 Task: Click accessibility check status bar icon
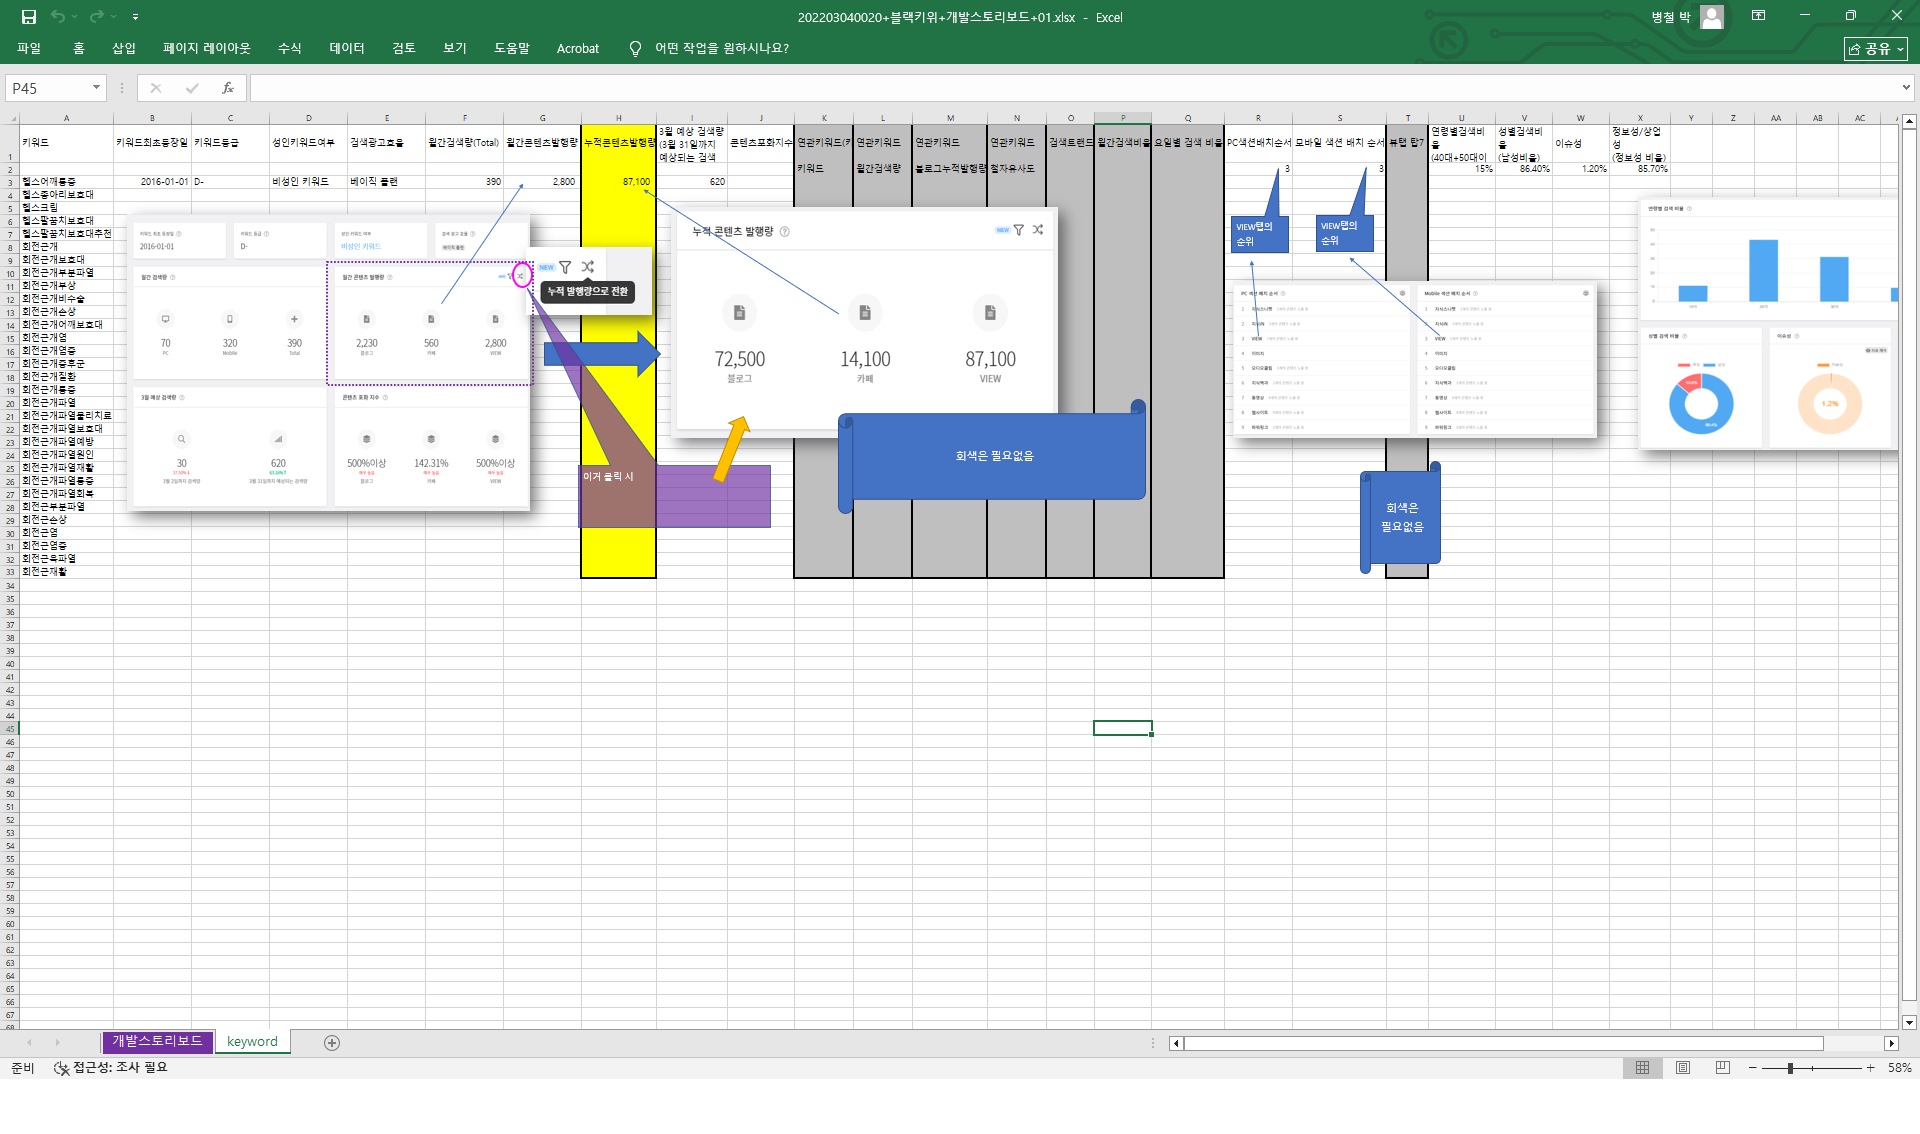[62, 1068]
